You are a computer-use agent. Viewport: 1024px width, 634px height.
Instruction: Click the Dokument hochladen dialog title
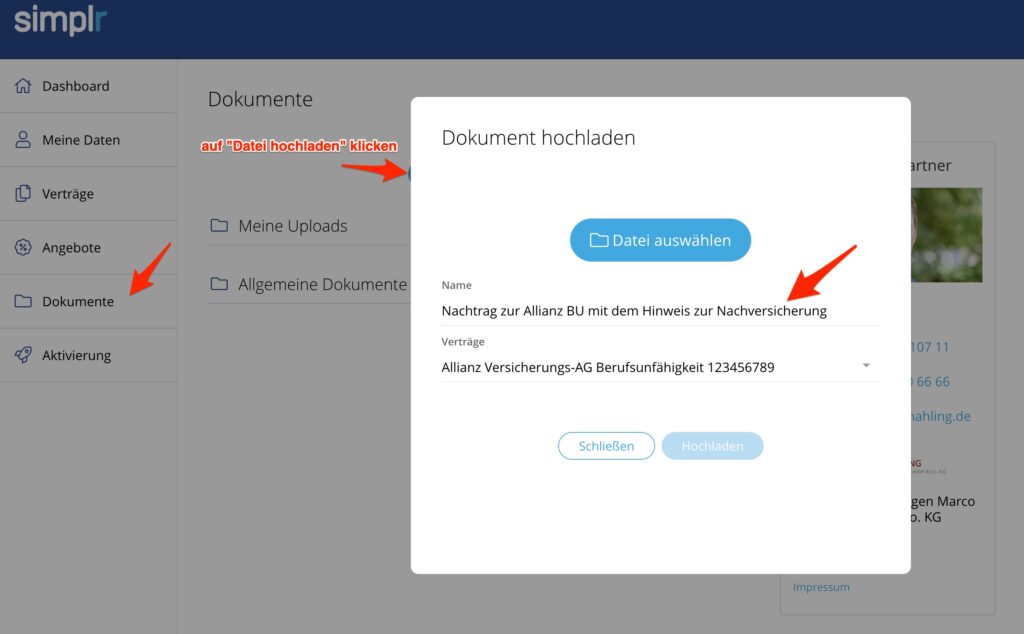coord(538,138)
